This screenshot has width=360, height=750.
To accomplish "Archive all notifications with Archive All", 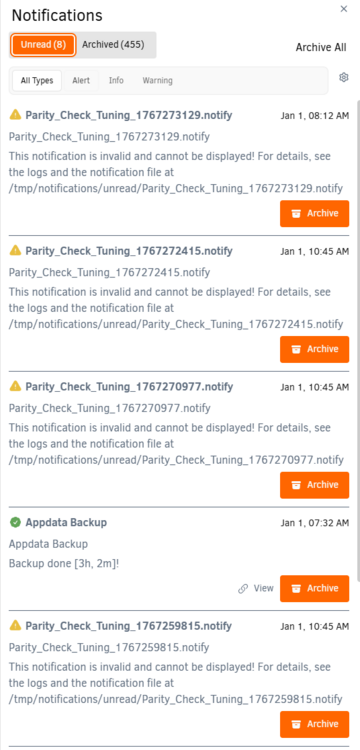I will [x=321, y=47].
